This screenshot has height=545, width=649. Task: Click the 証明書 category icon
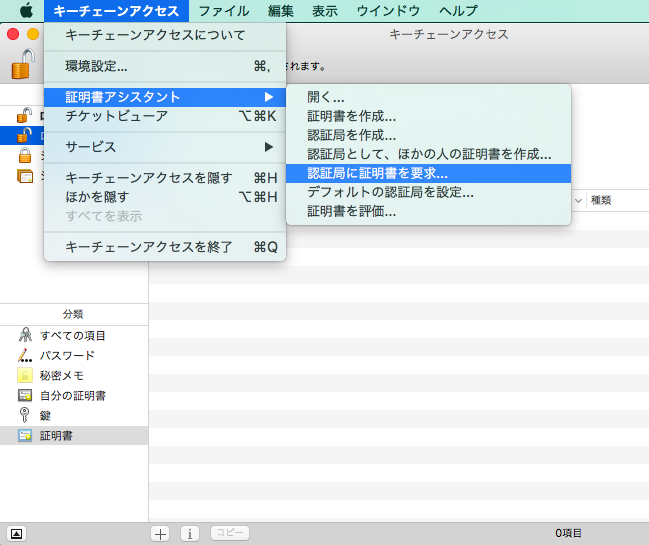(25, 435)
